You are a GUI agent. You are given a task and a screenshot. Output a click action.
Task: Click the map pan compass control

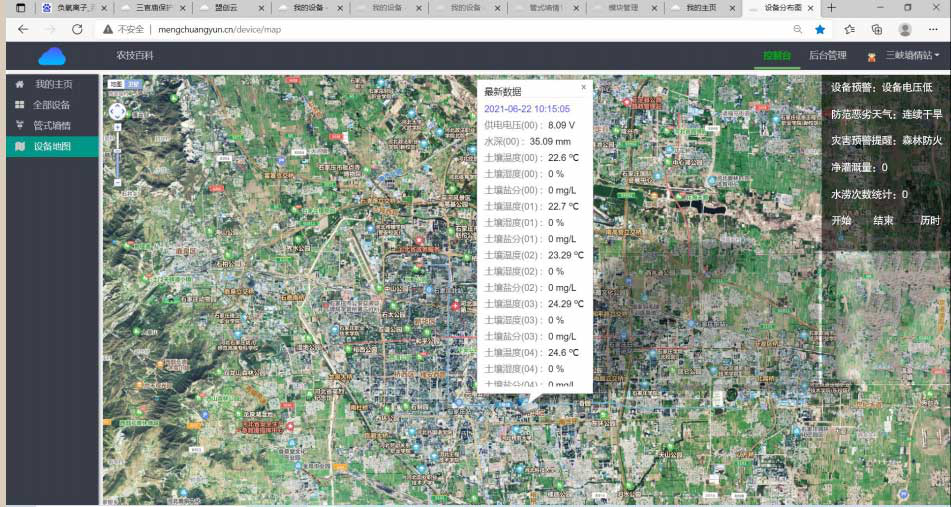click(118, 112)
